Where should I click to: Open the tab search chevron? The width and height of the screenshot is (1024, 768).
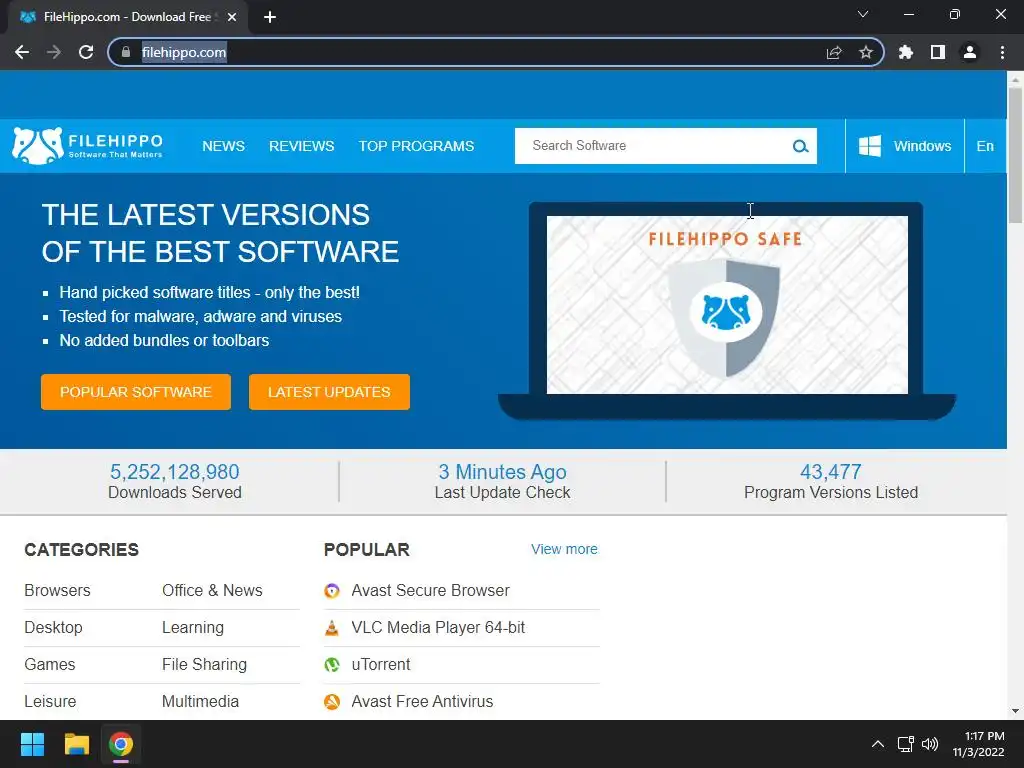[x=863, y=14]
